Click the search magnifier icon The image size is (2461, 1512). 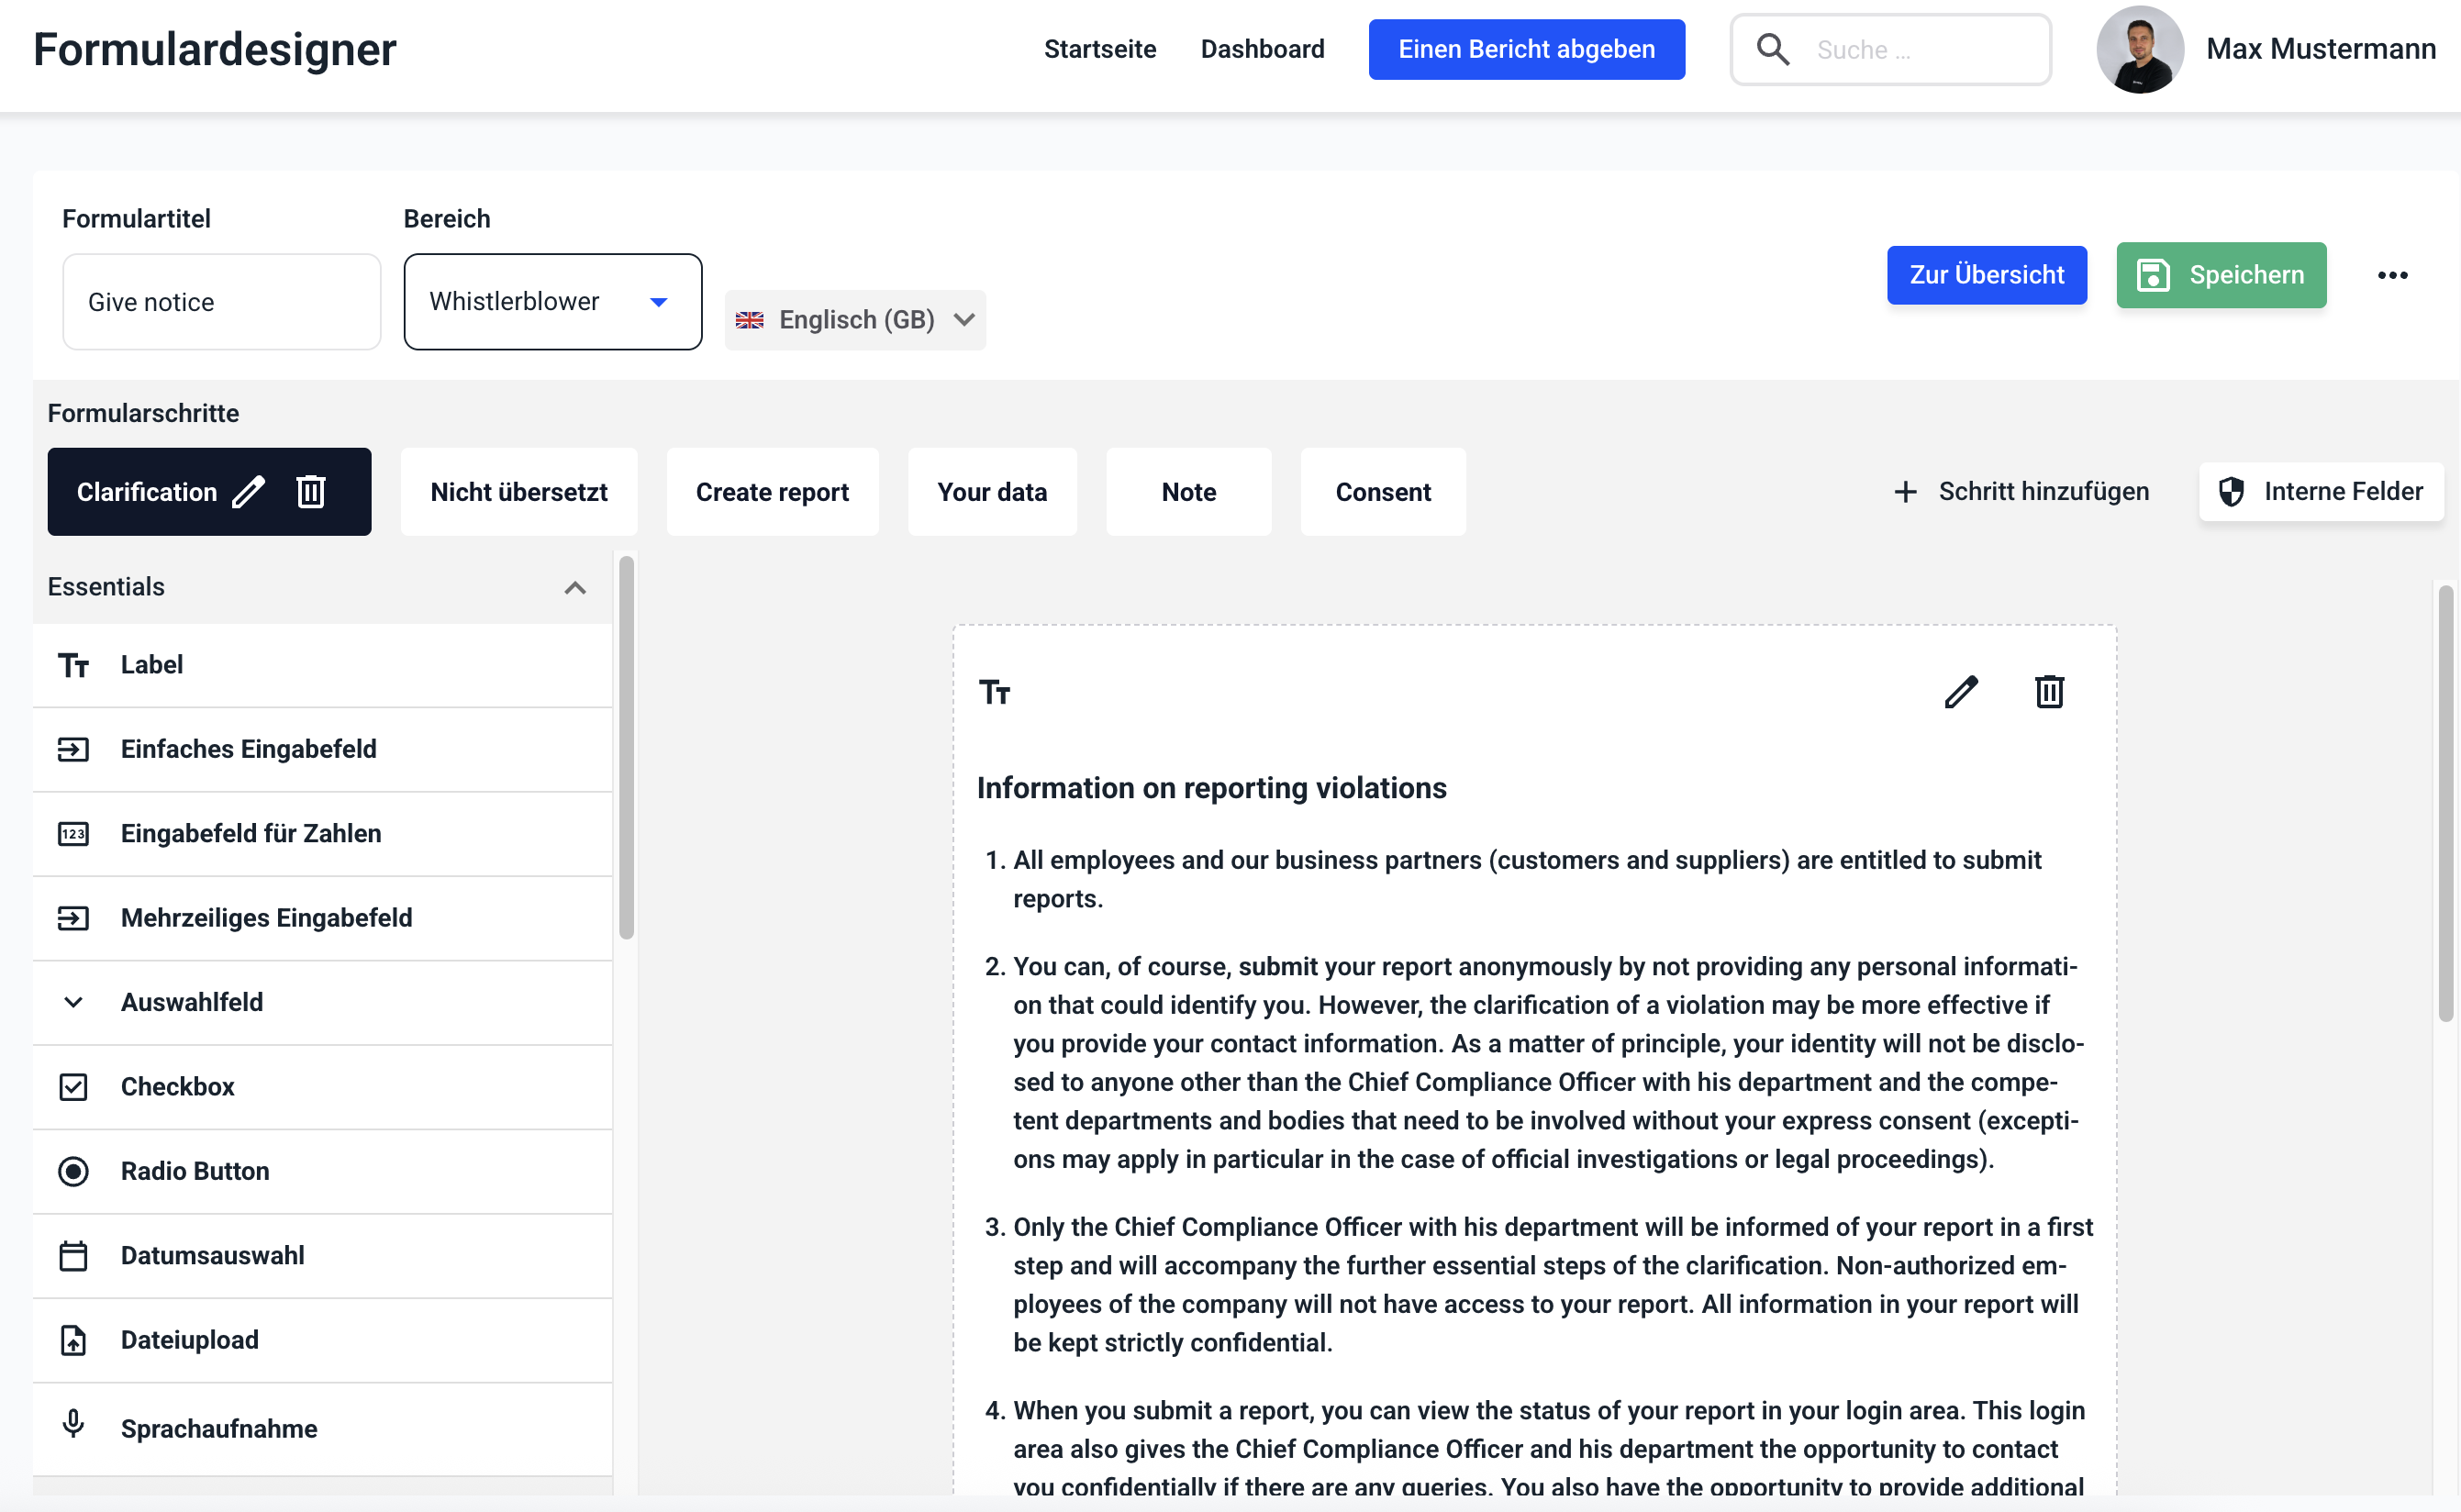(1773, 49)
